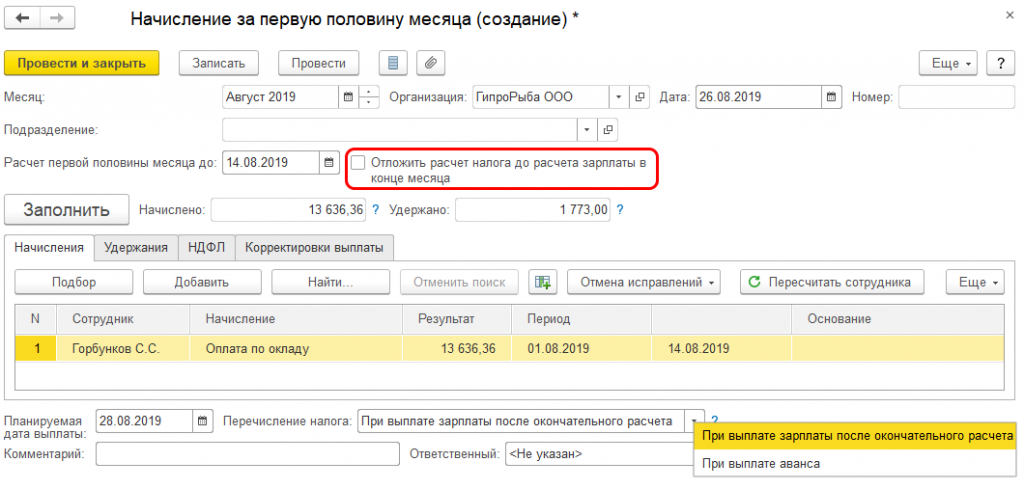Image resolution: width=1024 pixels, height=489 pixels.
Task: Click into the Комментарий input field
Action: [247, 454]
